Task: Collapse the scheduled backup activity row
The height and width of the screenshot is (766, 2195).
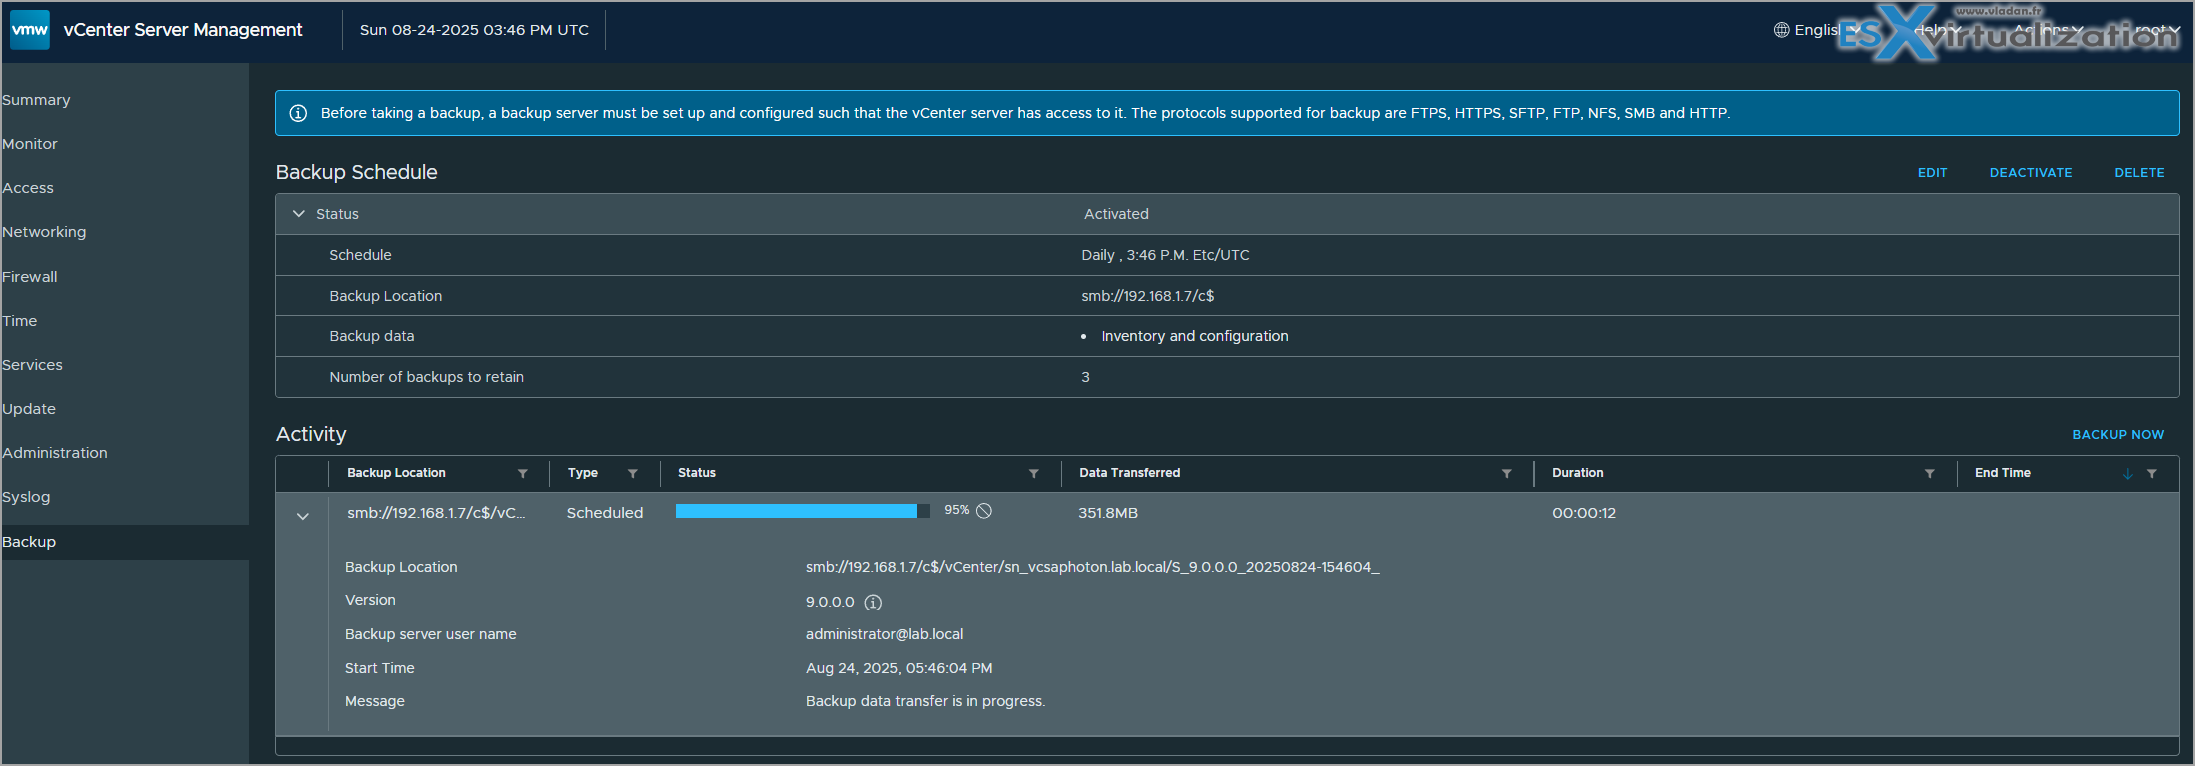Action: (x=302, y=516)
